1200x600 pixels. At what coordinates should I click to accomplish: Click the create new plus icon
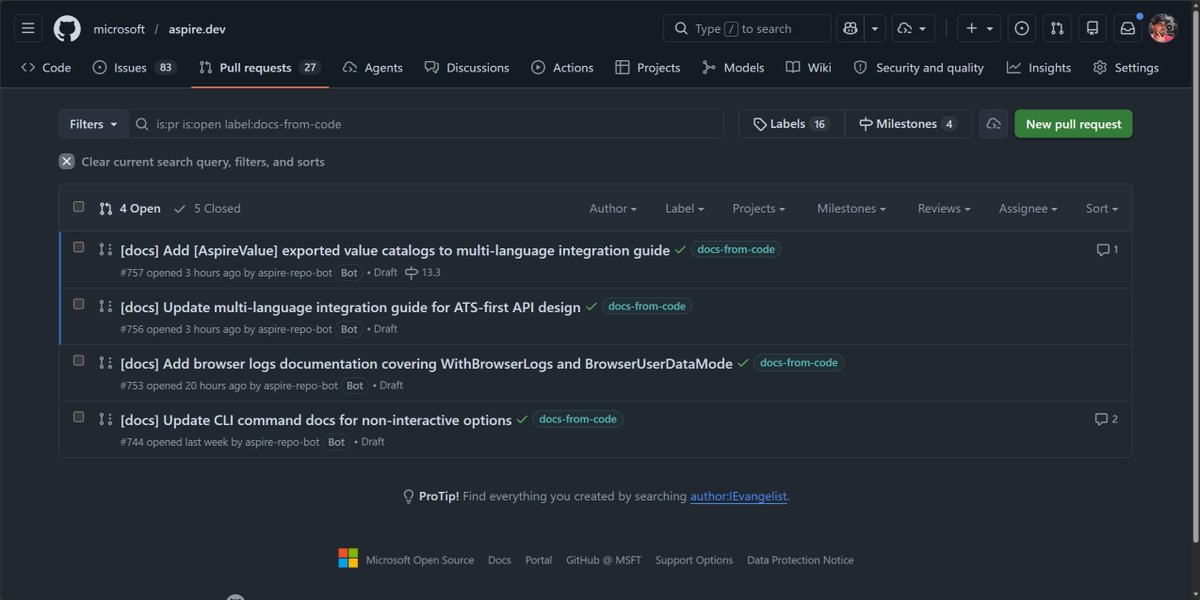coord(979,28)
